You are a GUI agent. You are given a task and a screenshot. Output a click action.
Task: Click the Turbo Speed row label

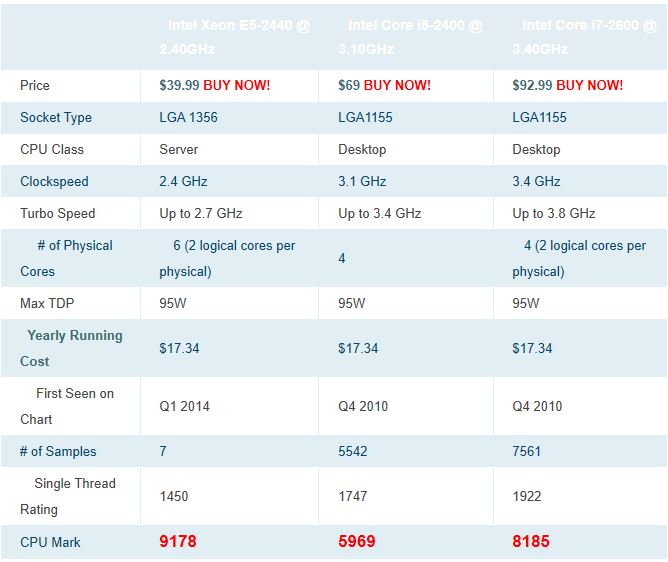(58, 214)
